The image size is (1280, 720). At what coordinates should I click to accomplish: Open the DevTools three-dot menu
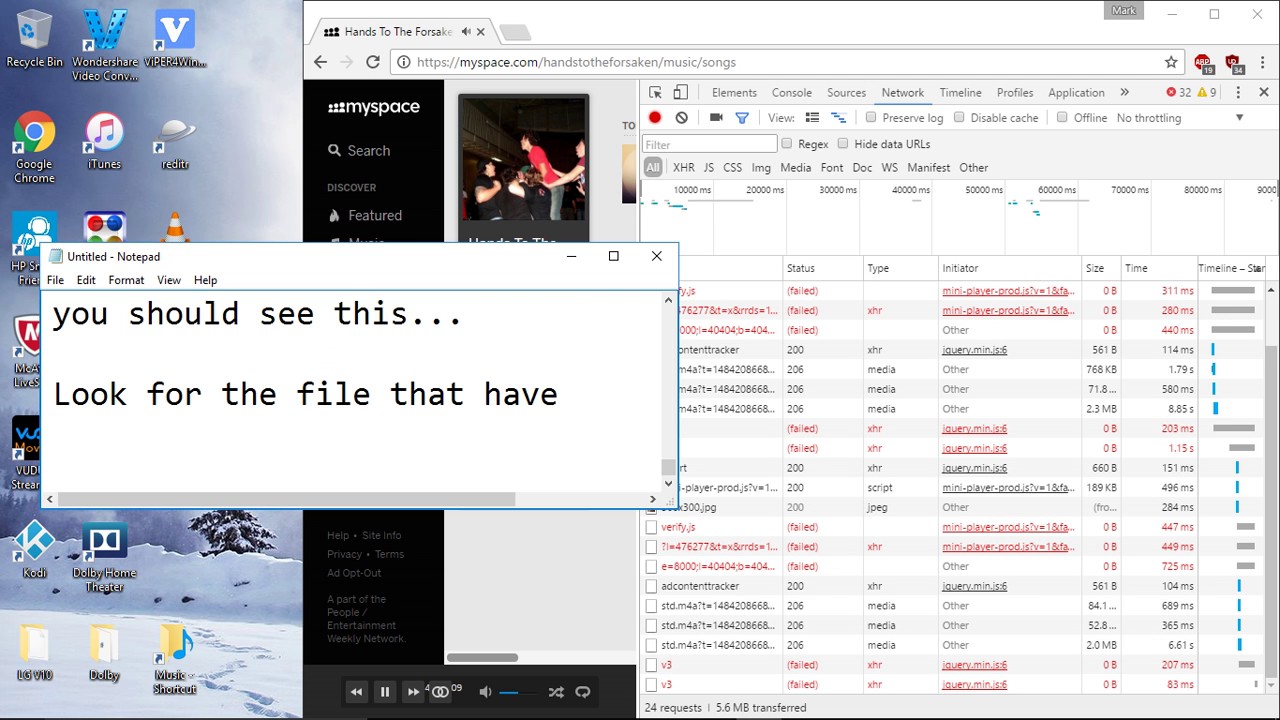pos(1238,92)
